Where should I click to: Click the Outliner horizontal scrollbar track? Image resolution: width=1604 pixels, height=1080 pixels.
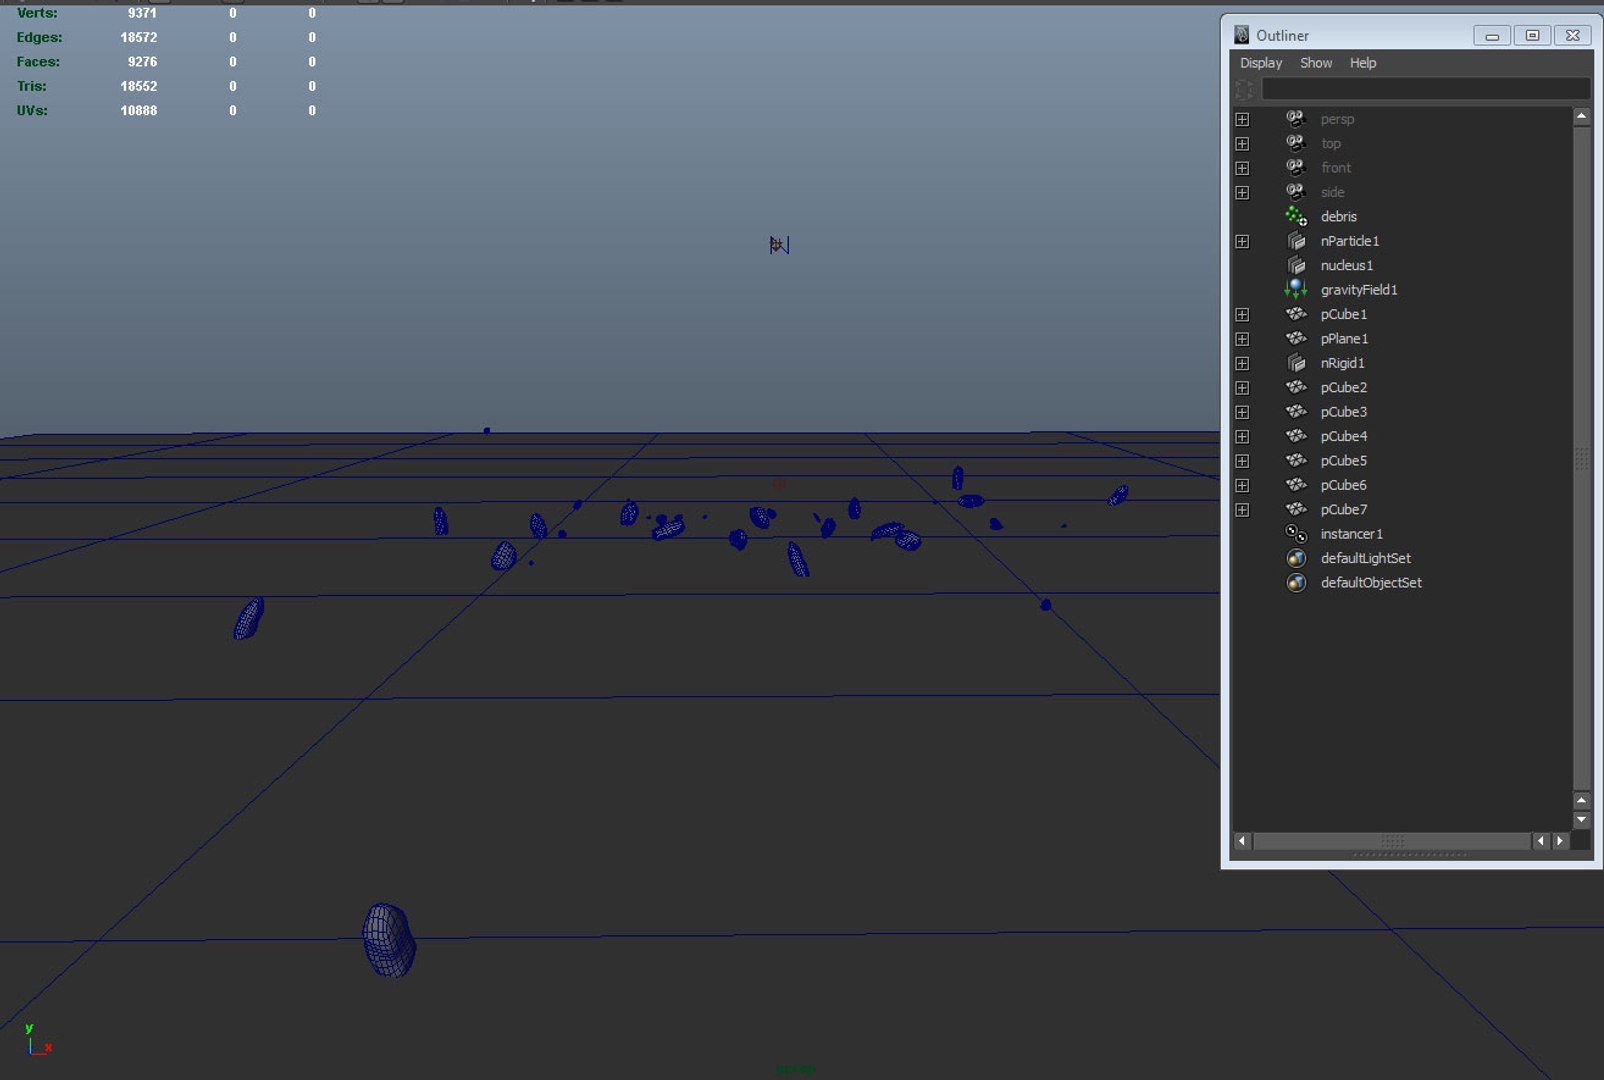1392,841
